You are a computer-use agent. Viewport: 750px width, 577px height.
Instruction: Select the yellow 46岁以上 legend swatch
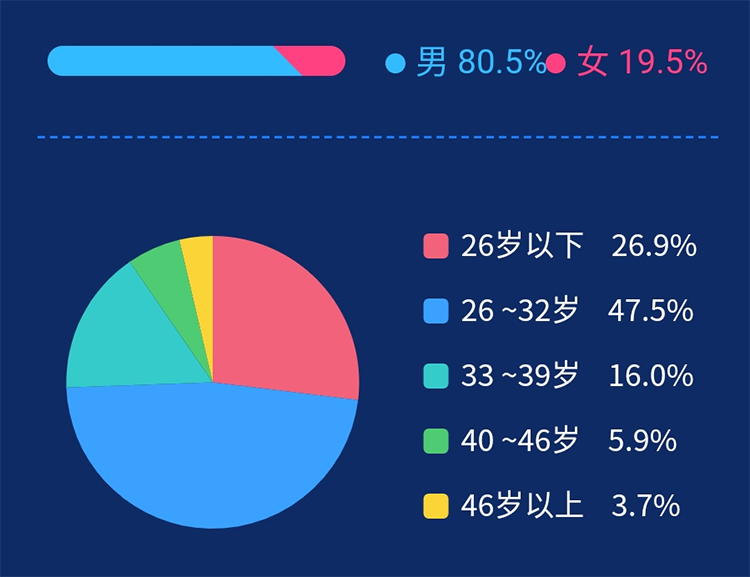coord(436,506)
